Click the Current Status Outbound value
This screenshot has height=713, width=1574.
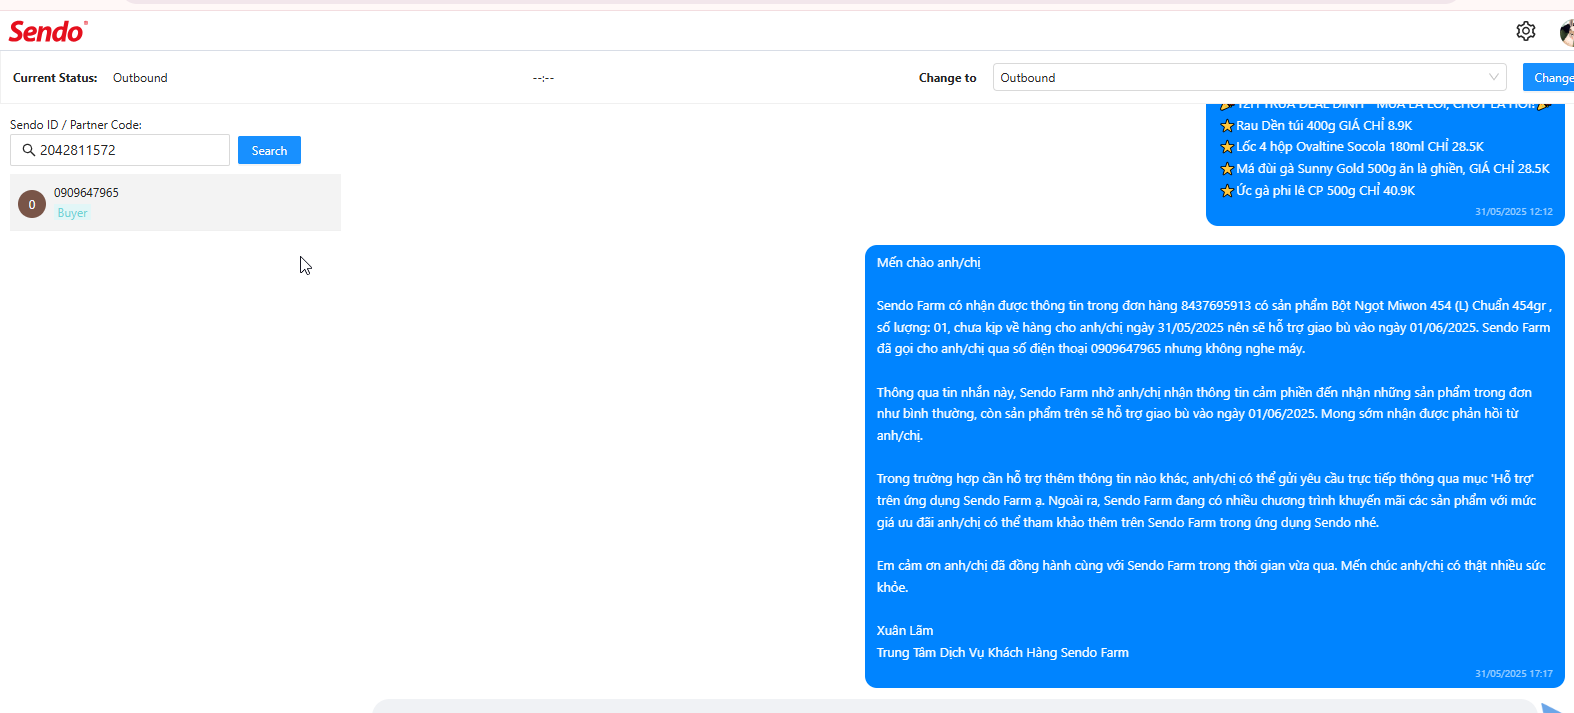pos(140,78)
